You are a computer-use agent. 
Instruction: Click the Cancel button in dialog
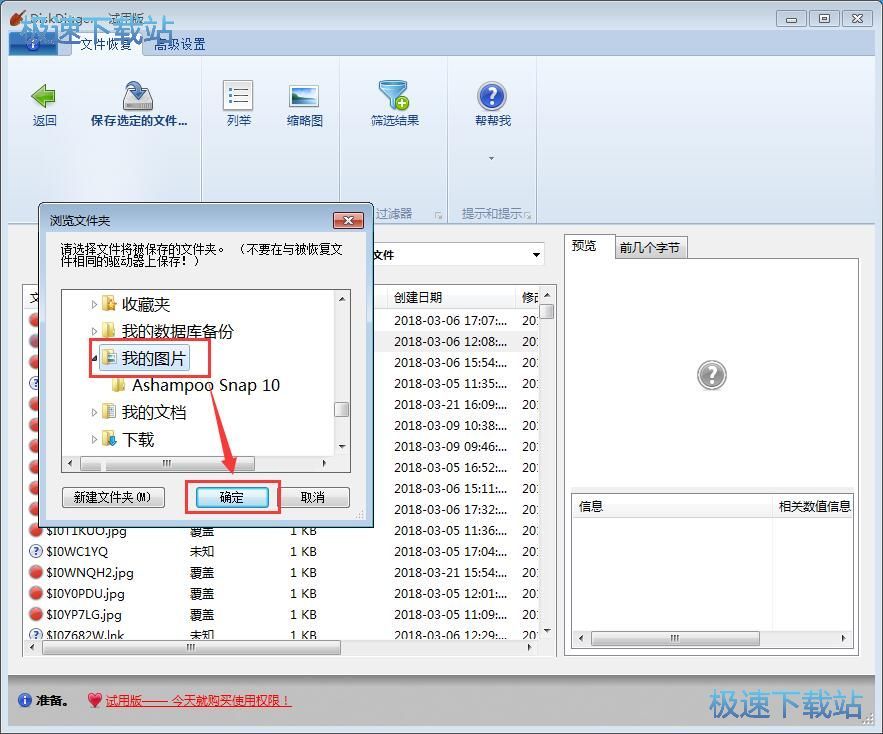[x=313, y=497]
